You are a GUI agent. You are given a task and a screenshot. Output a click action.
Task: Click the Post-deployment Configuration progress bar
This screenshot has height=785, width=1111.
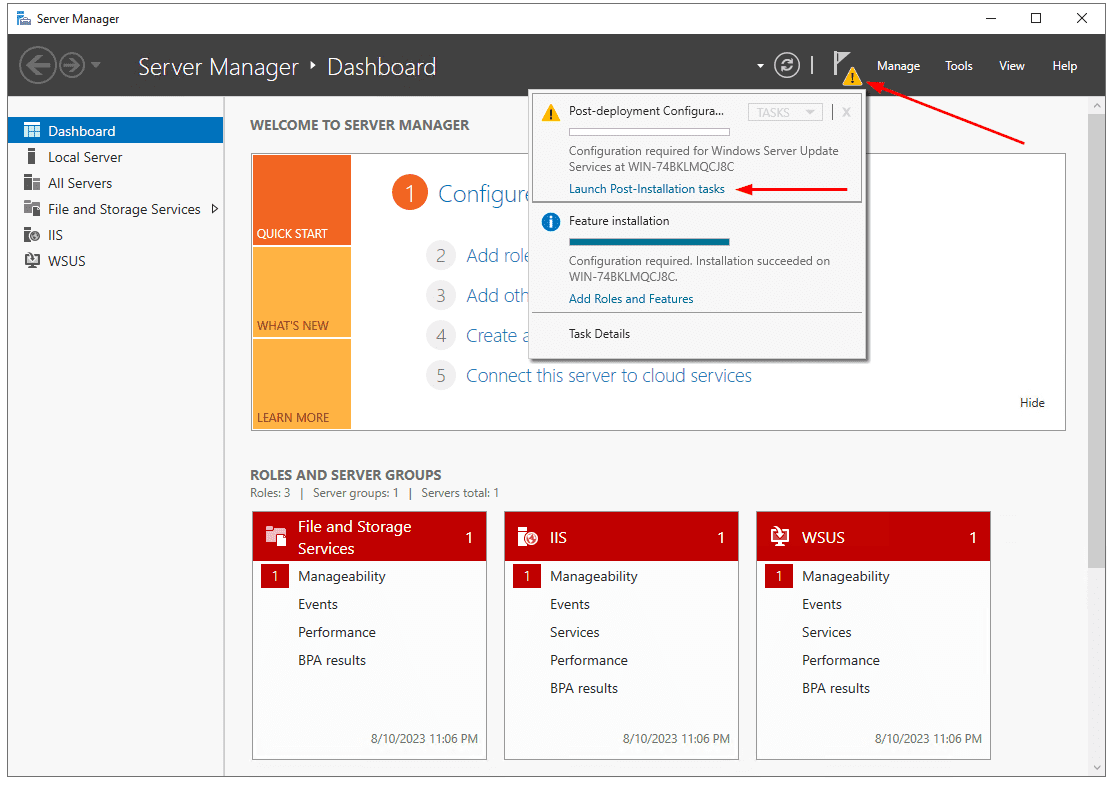coord(649,132)
